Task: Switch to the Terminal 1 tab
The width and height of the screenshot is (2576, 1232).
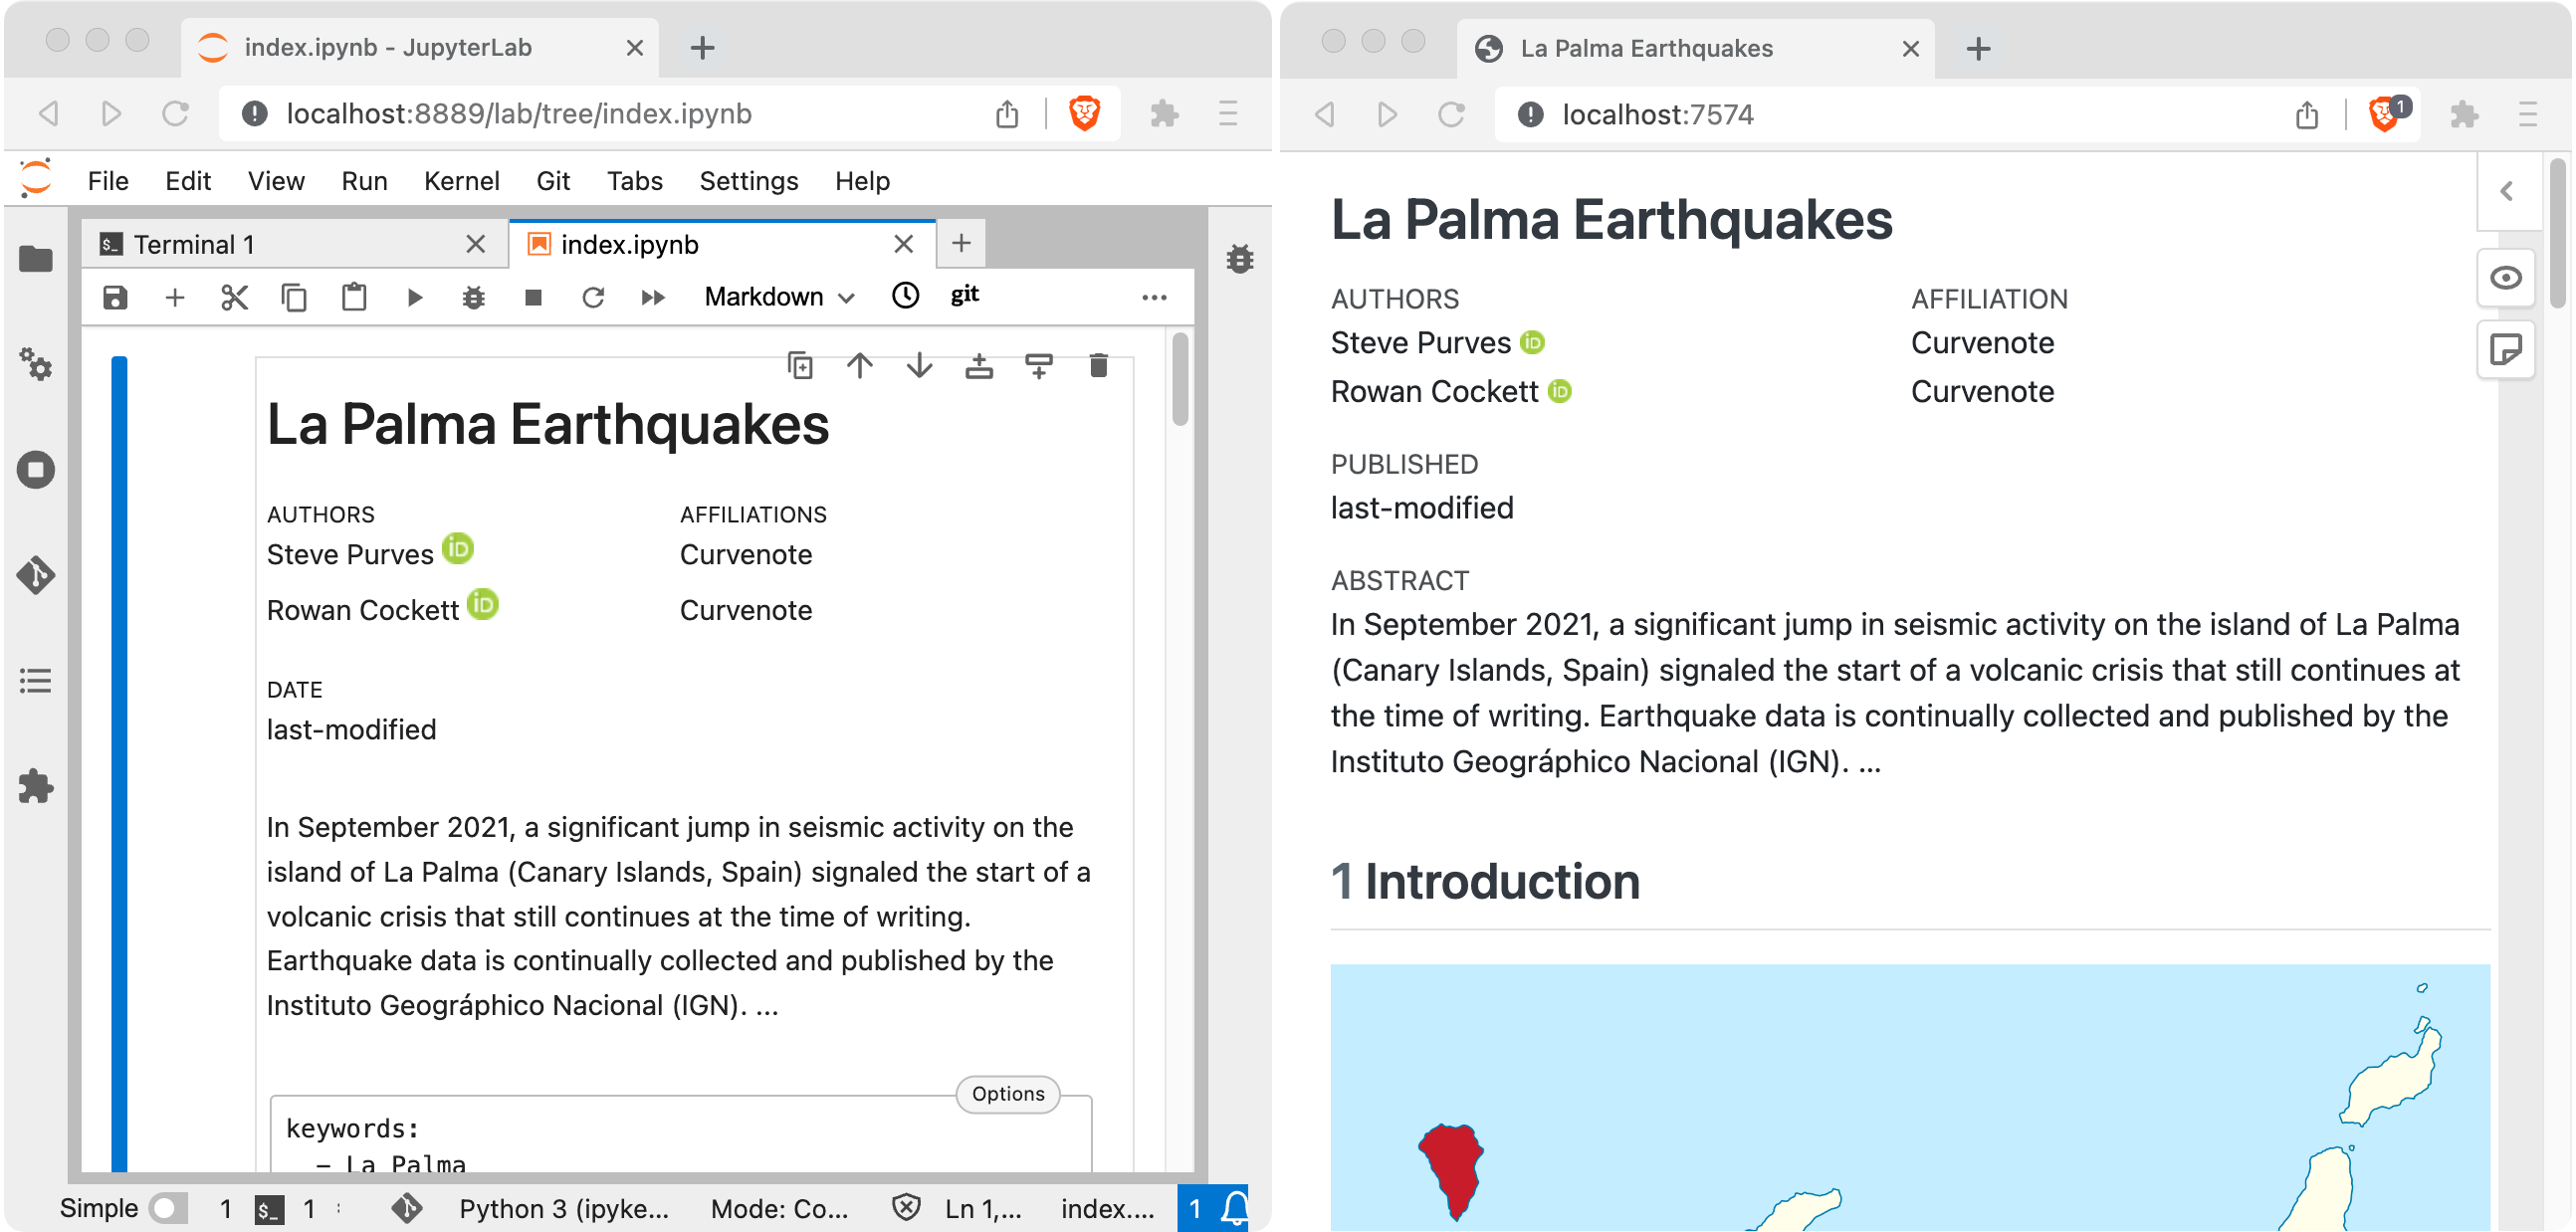Action: coord(195,243)
